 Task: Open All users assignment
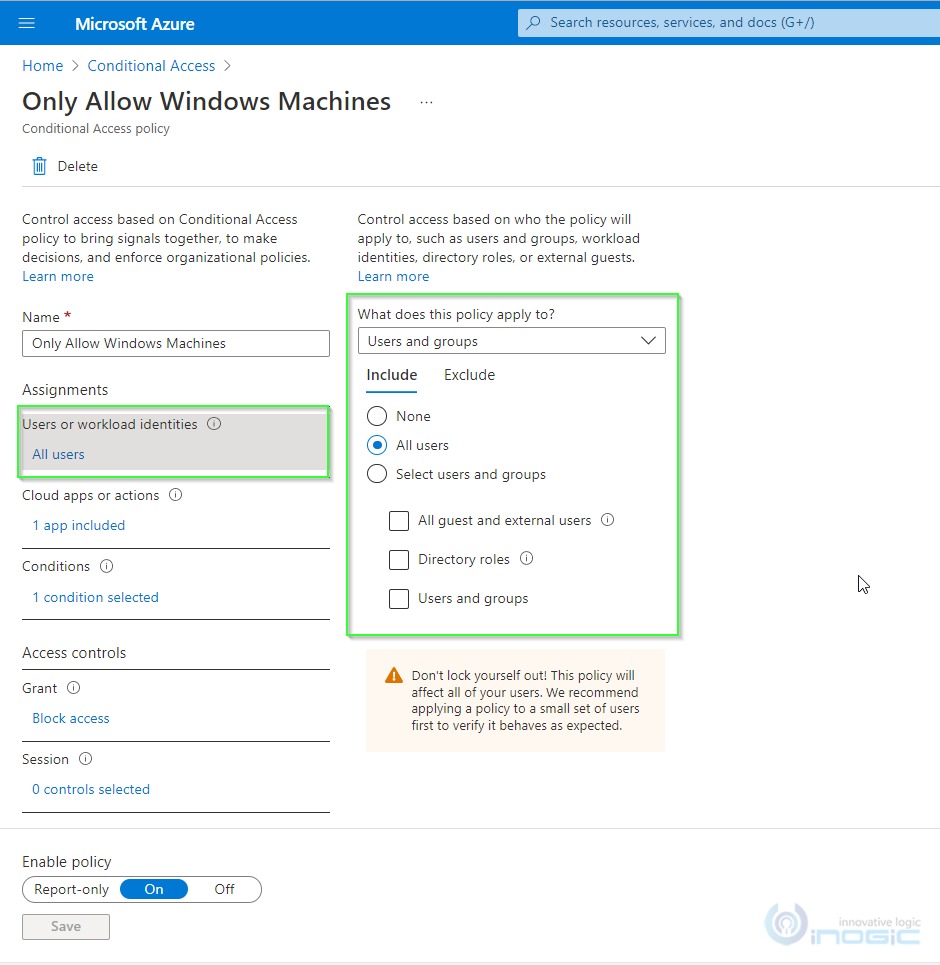coord(58,454)
